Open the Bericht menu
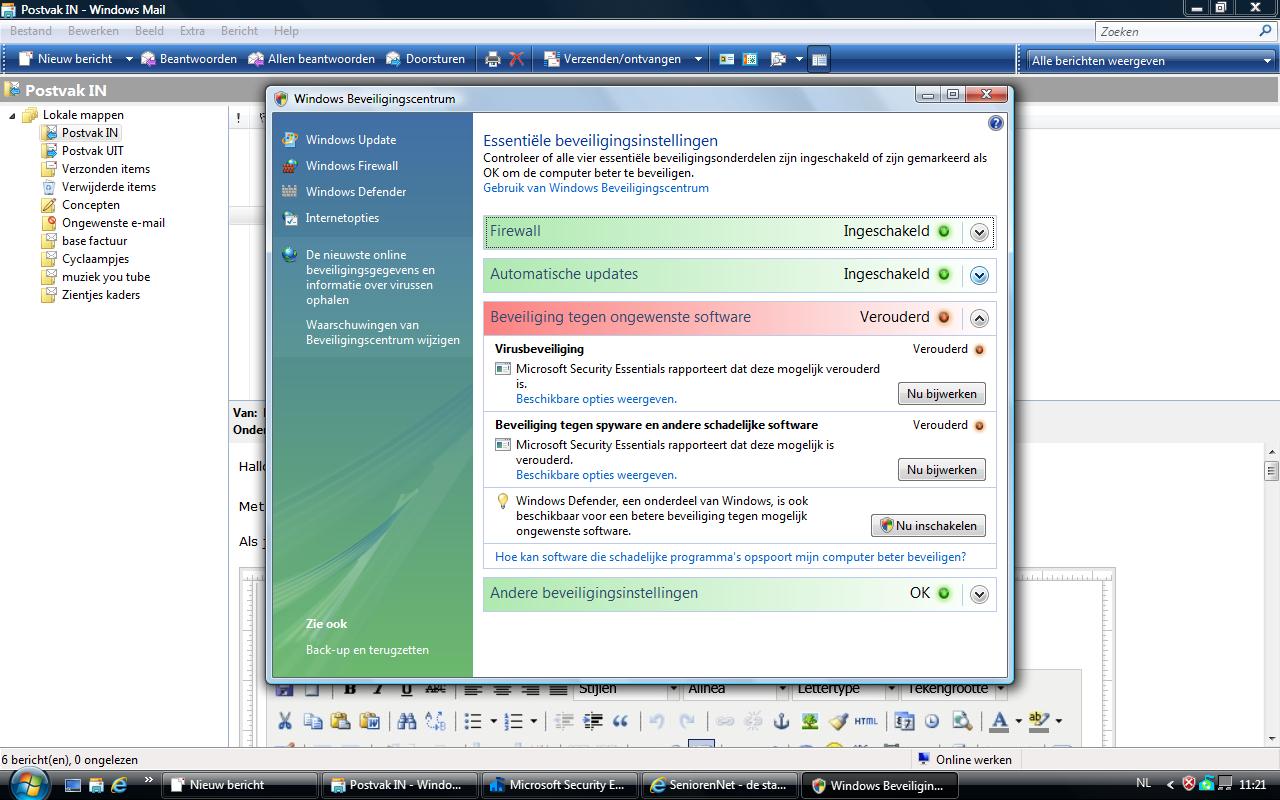The image size is (1280, 800). click(x=239, y=31)
